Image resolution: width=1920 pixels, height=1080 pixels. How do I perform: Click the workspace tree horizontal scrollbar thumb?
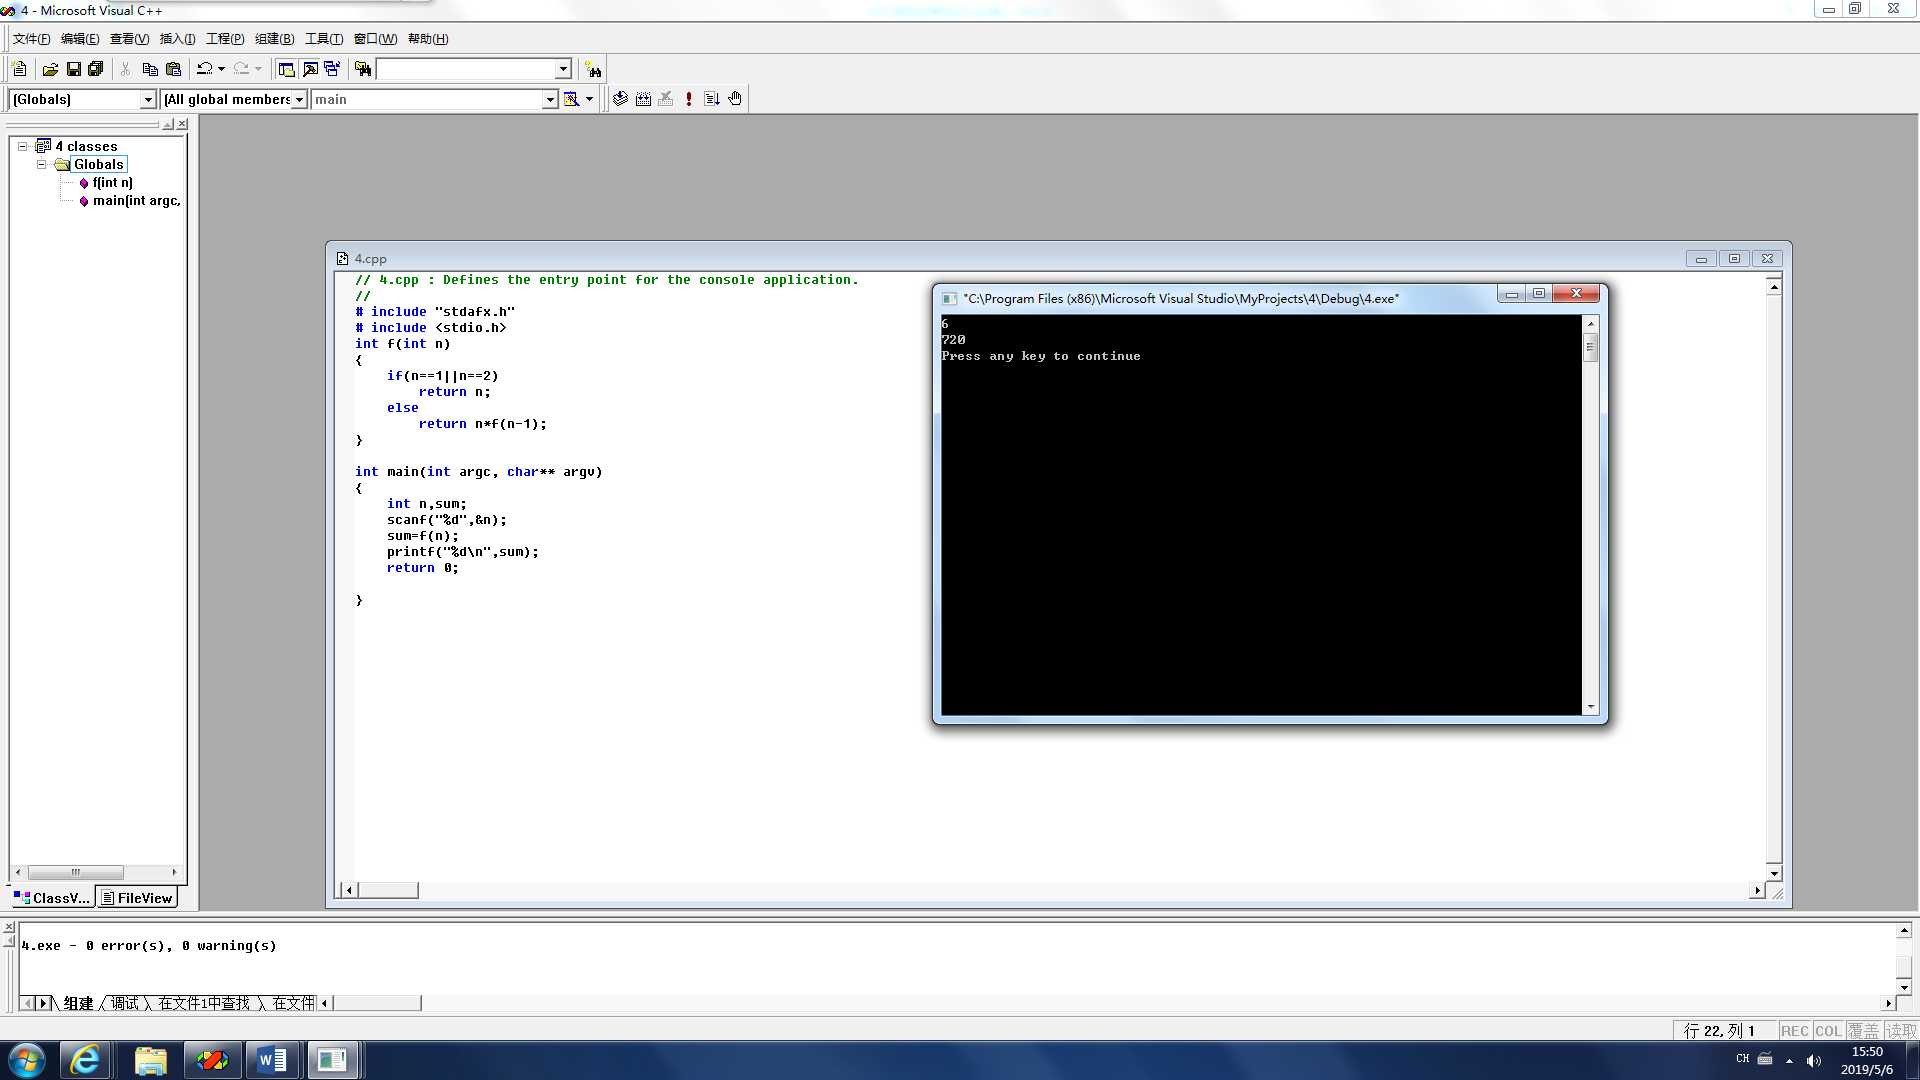point(75,872)
